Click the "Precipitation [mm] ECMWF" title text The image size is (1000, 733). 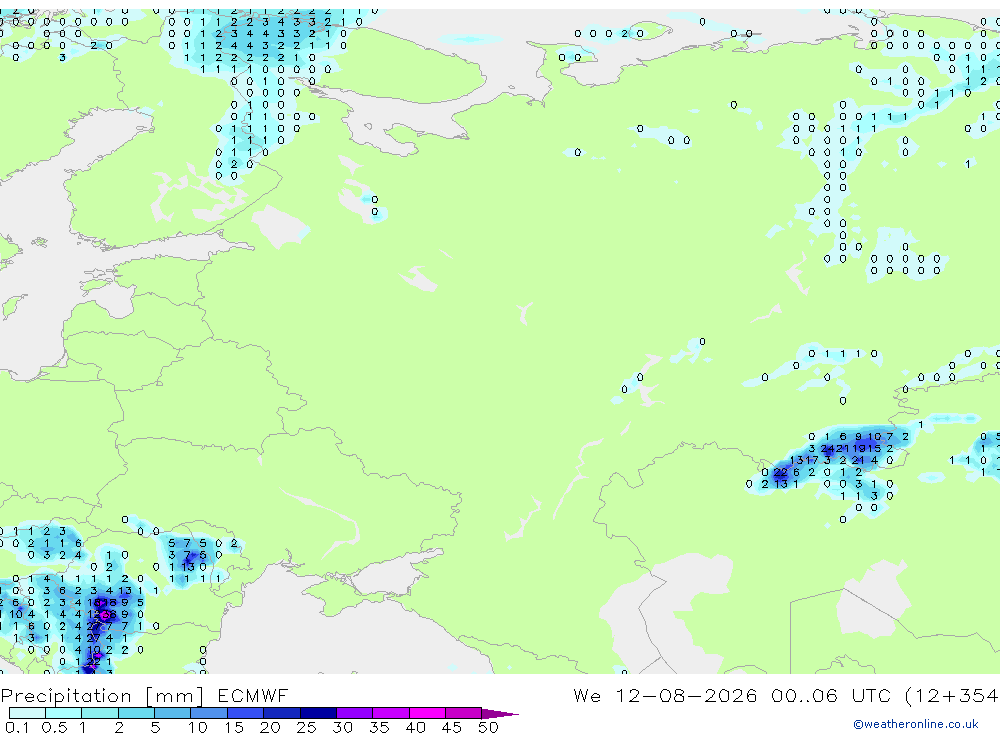(144, 695)
